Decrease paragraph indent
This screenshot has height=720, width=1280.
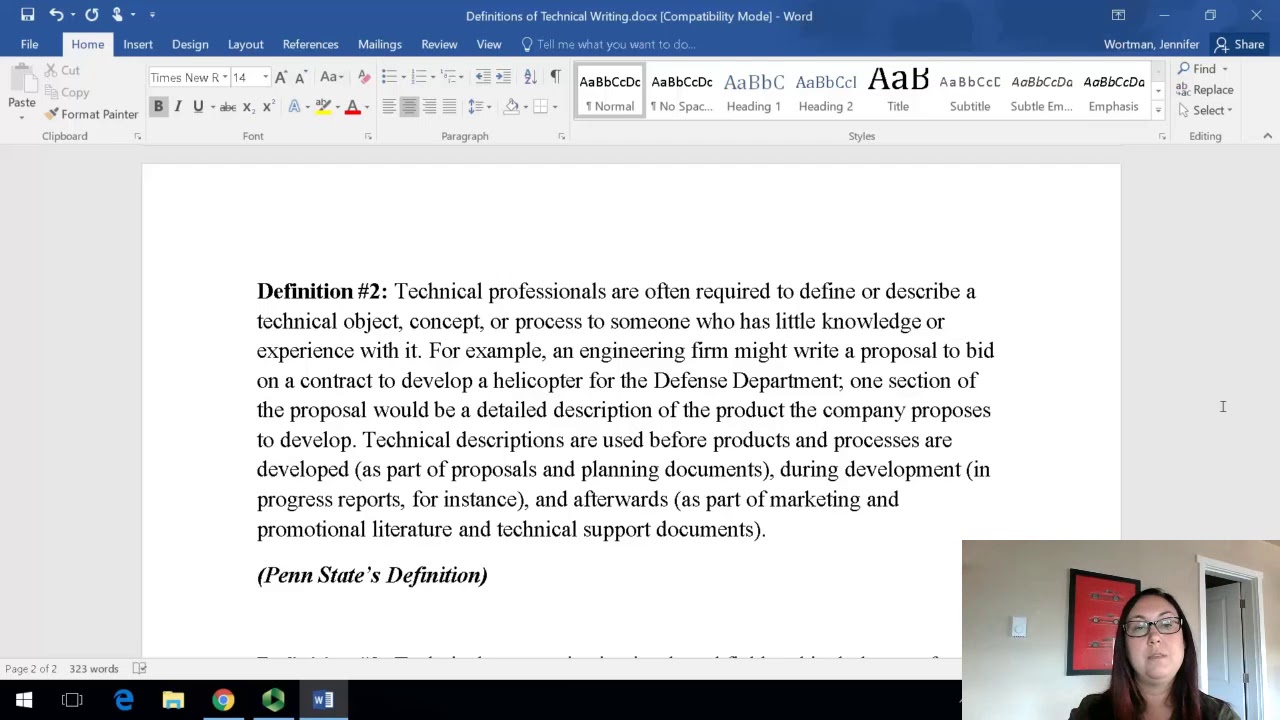[483, 77]
